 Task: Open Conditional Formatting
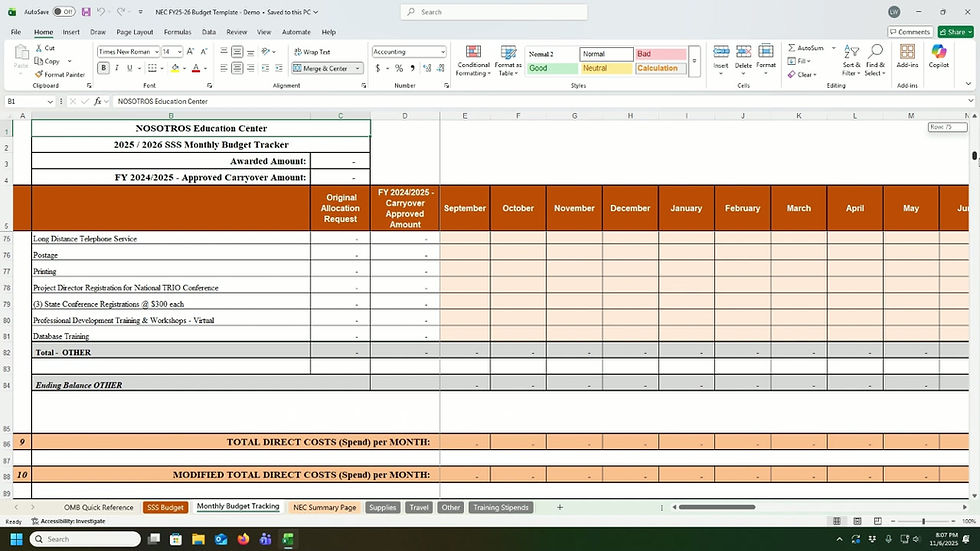tap(473, 61)
